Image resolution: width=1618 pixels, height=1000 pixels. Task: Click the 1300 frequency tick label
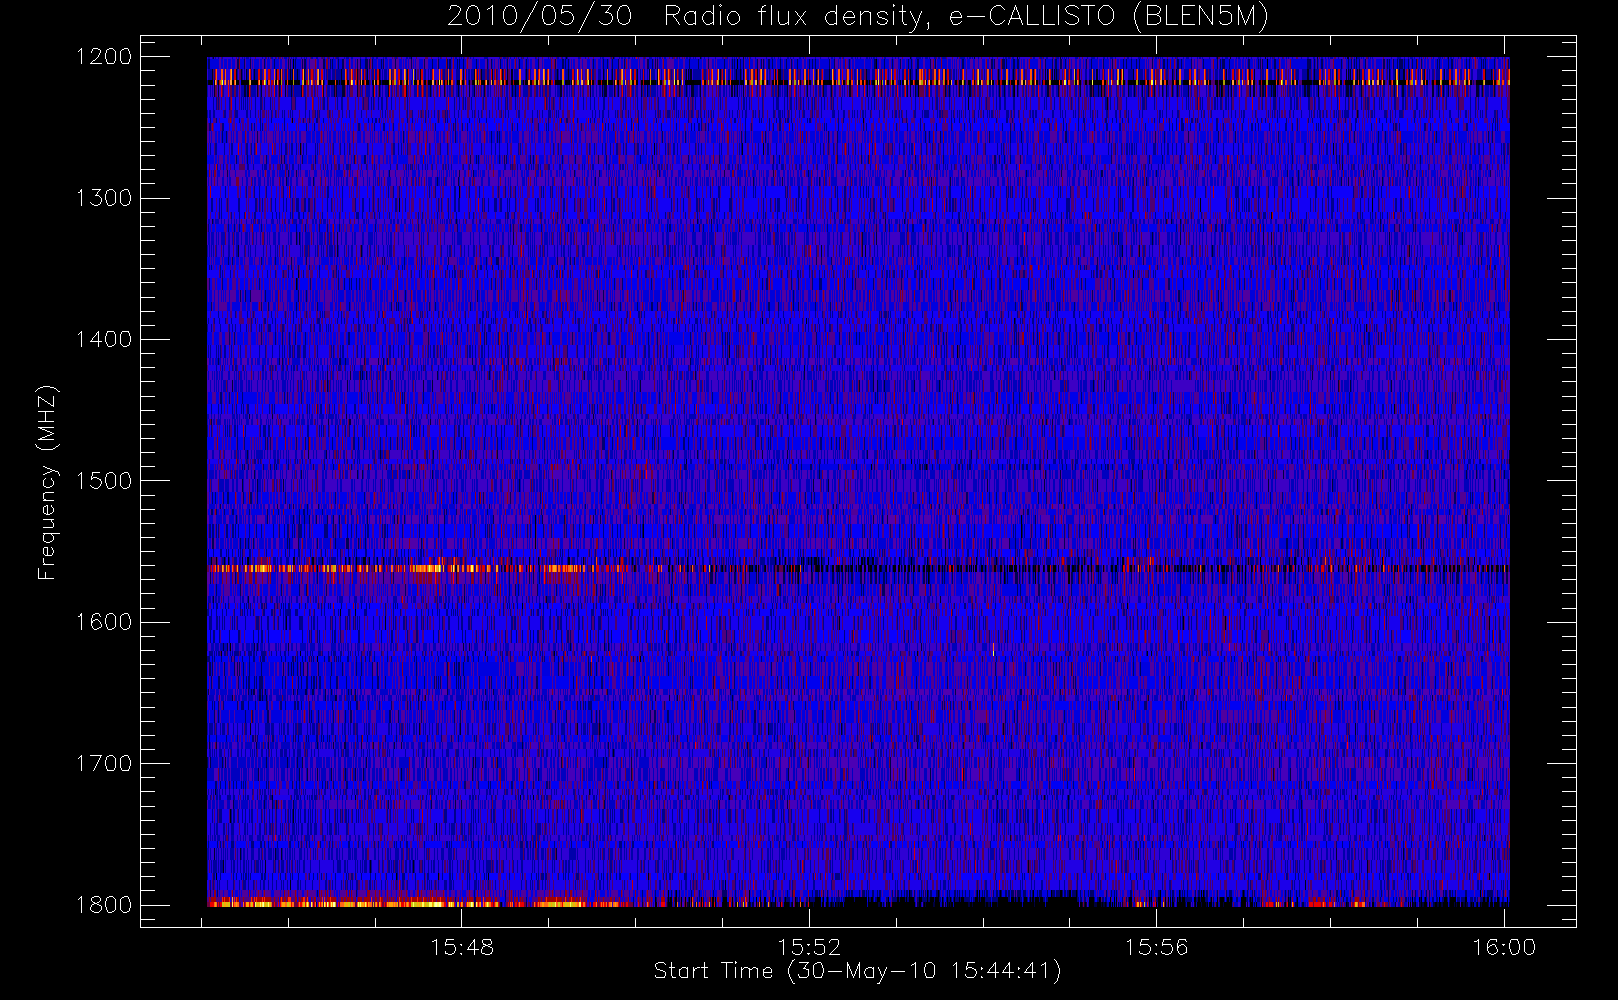tap(104, 198)
